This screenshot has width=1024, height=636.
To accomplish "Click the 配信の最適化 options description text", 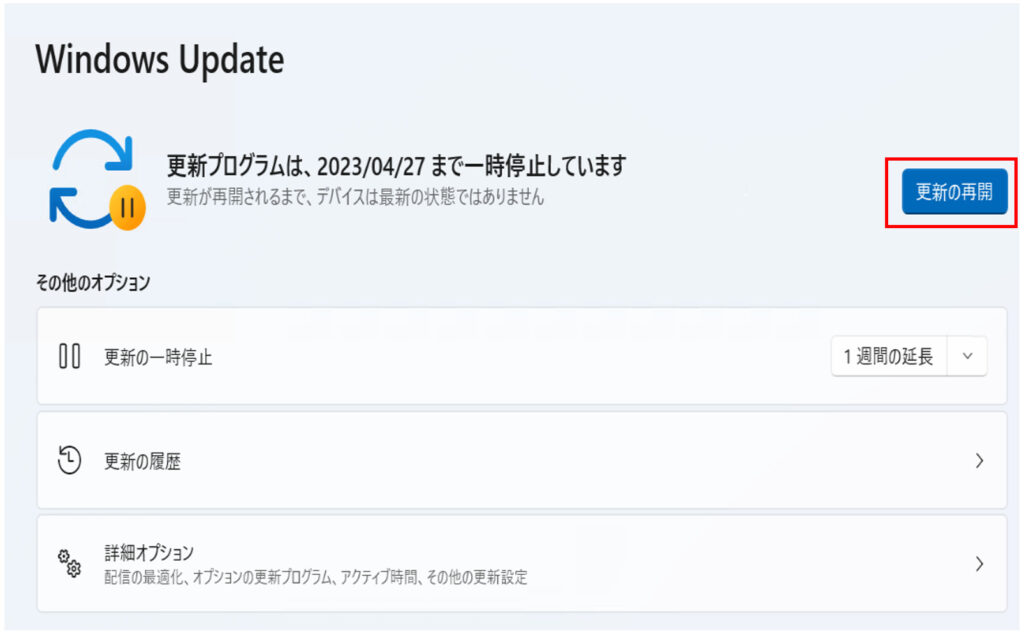I will [315, 577].
